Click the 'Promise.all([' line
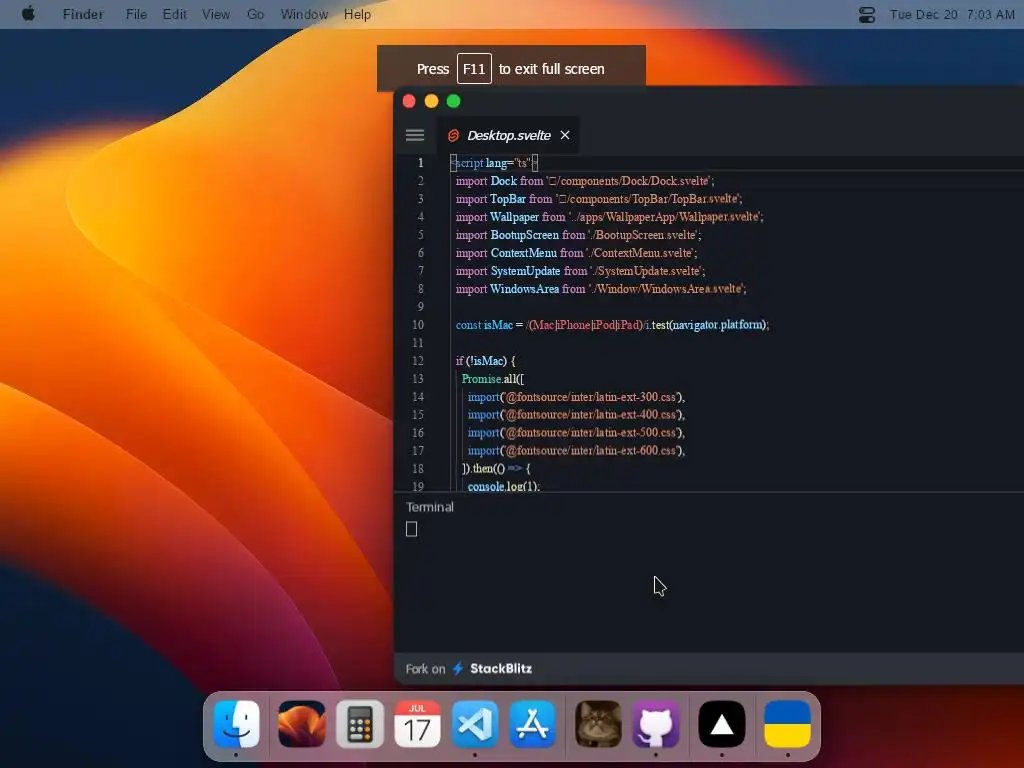This screenshot has width=1024, height=768. [493, 379]
